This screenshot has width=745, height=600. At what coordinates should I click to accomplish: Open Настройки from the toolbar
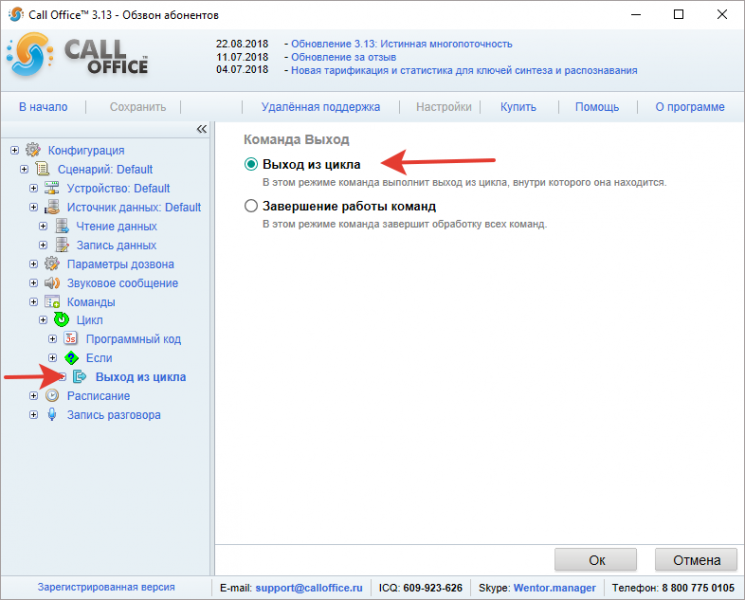click(x=444, y=107)
